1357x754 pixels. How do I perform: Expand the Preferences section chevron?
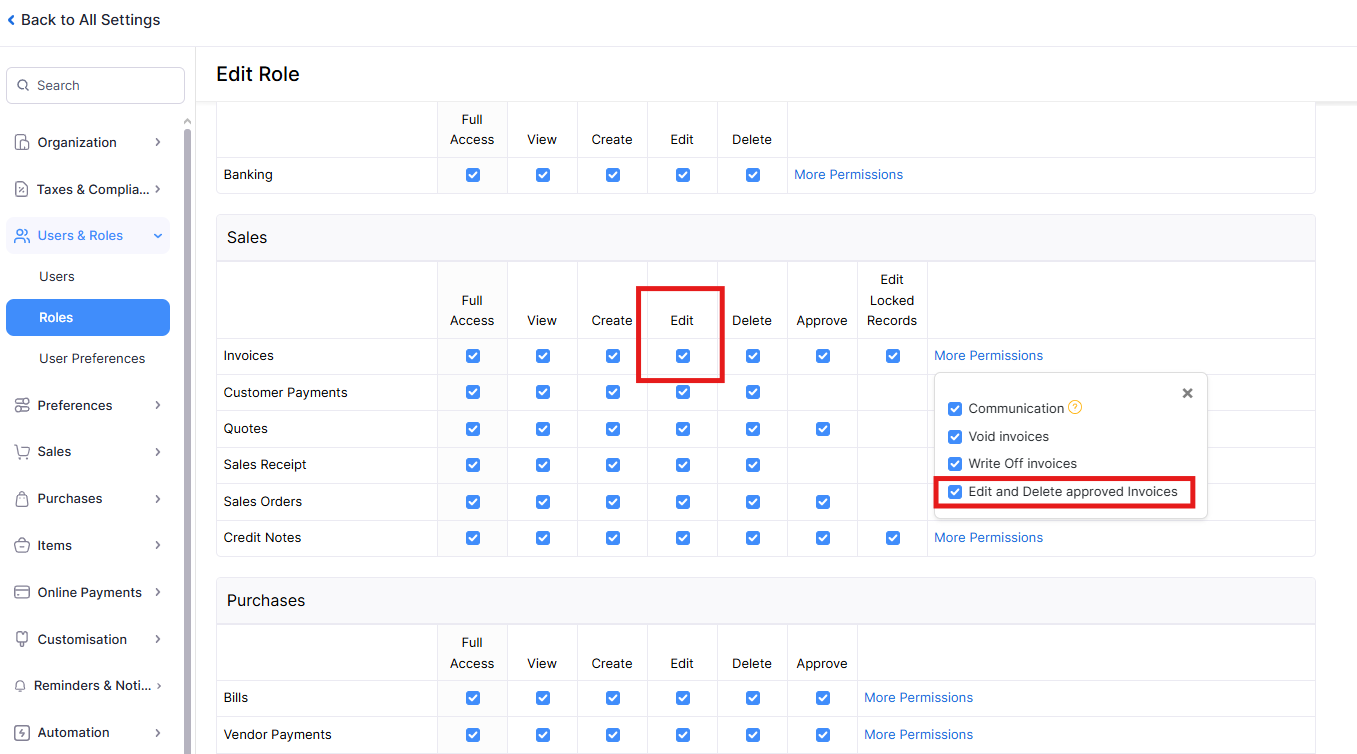[x=158, y=405]
